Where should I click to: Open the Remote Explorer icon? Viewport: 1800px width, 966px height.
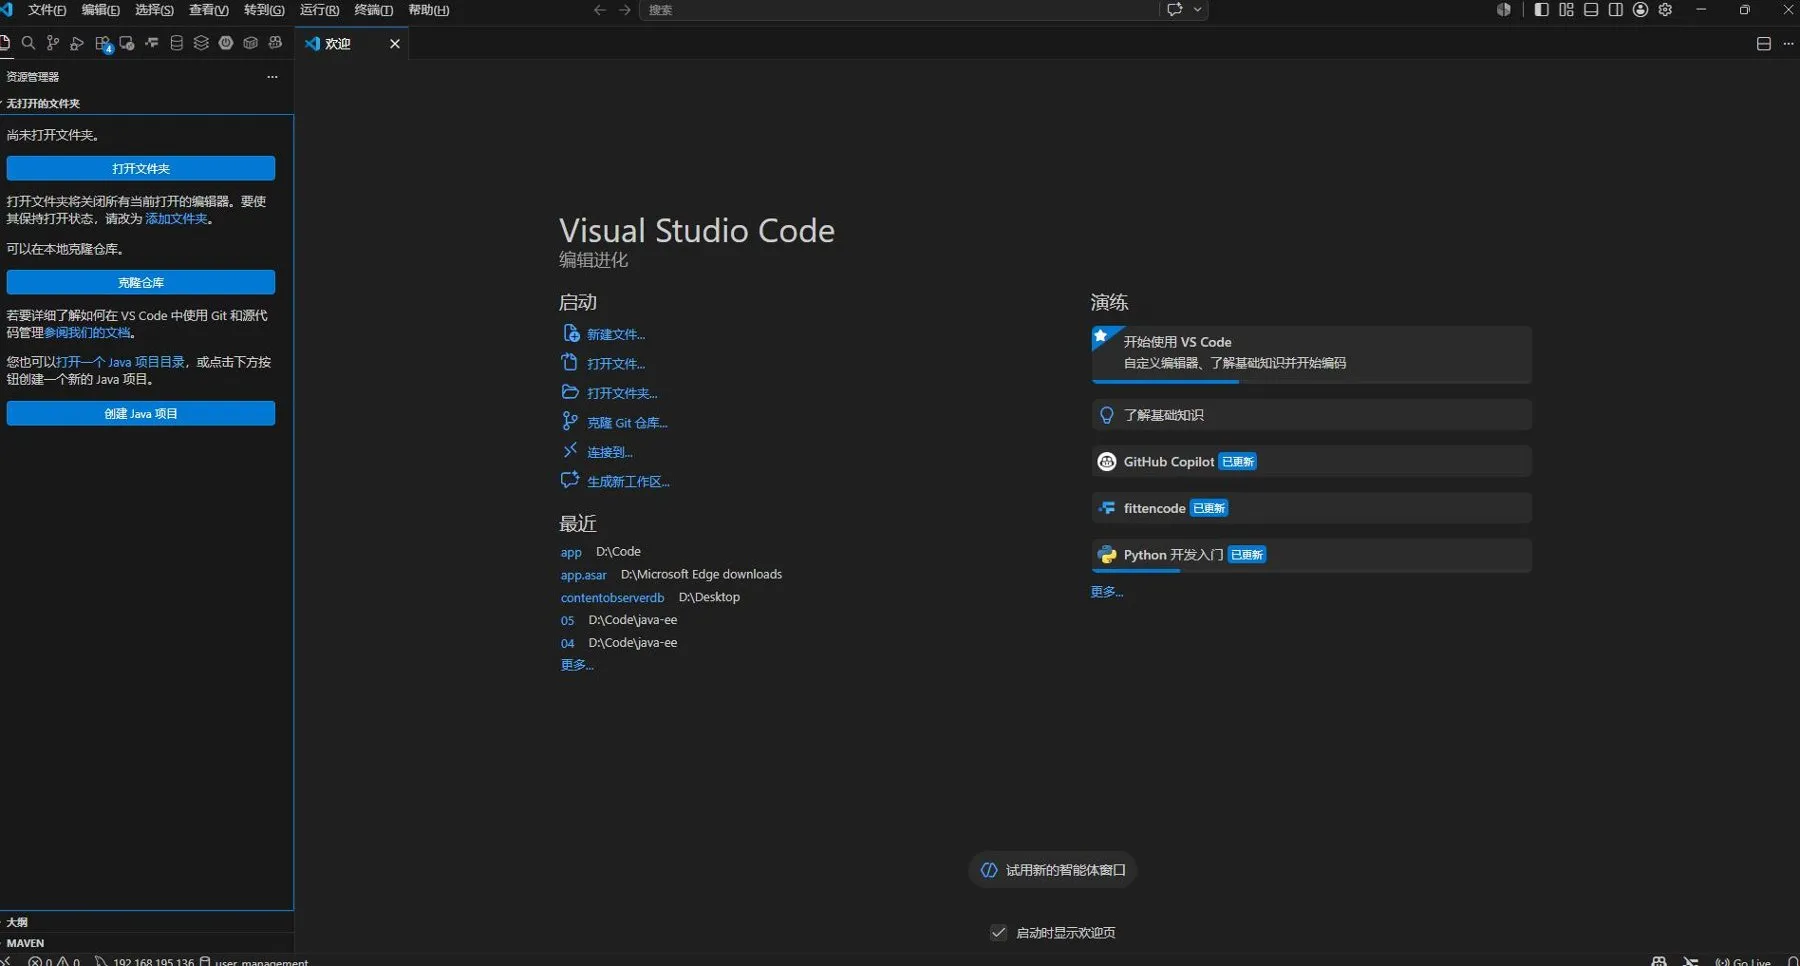[x=127, y=43]
